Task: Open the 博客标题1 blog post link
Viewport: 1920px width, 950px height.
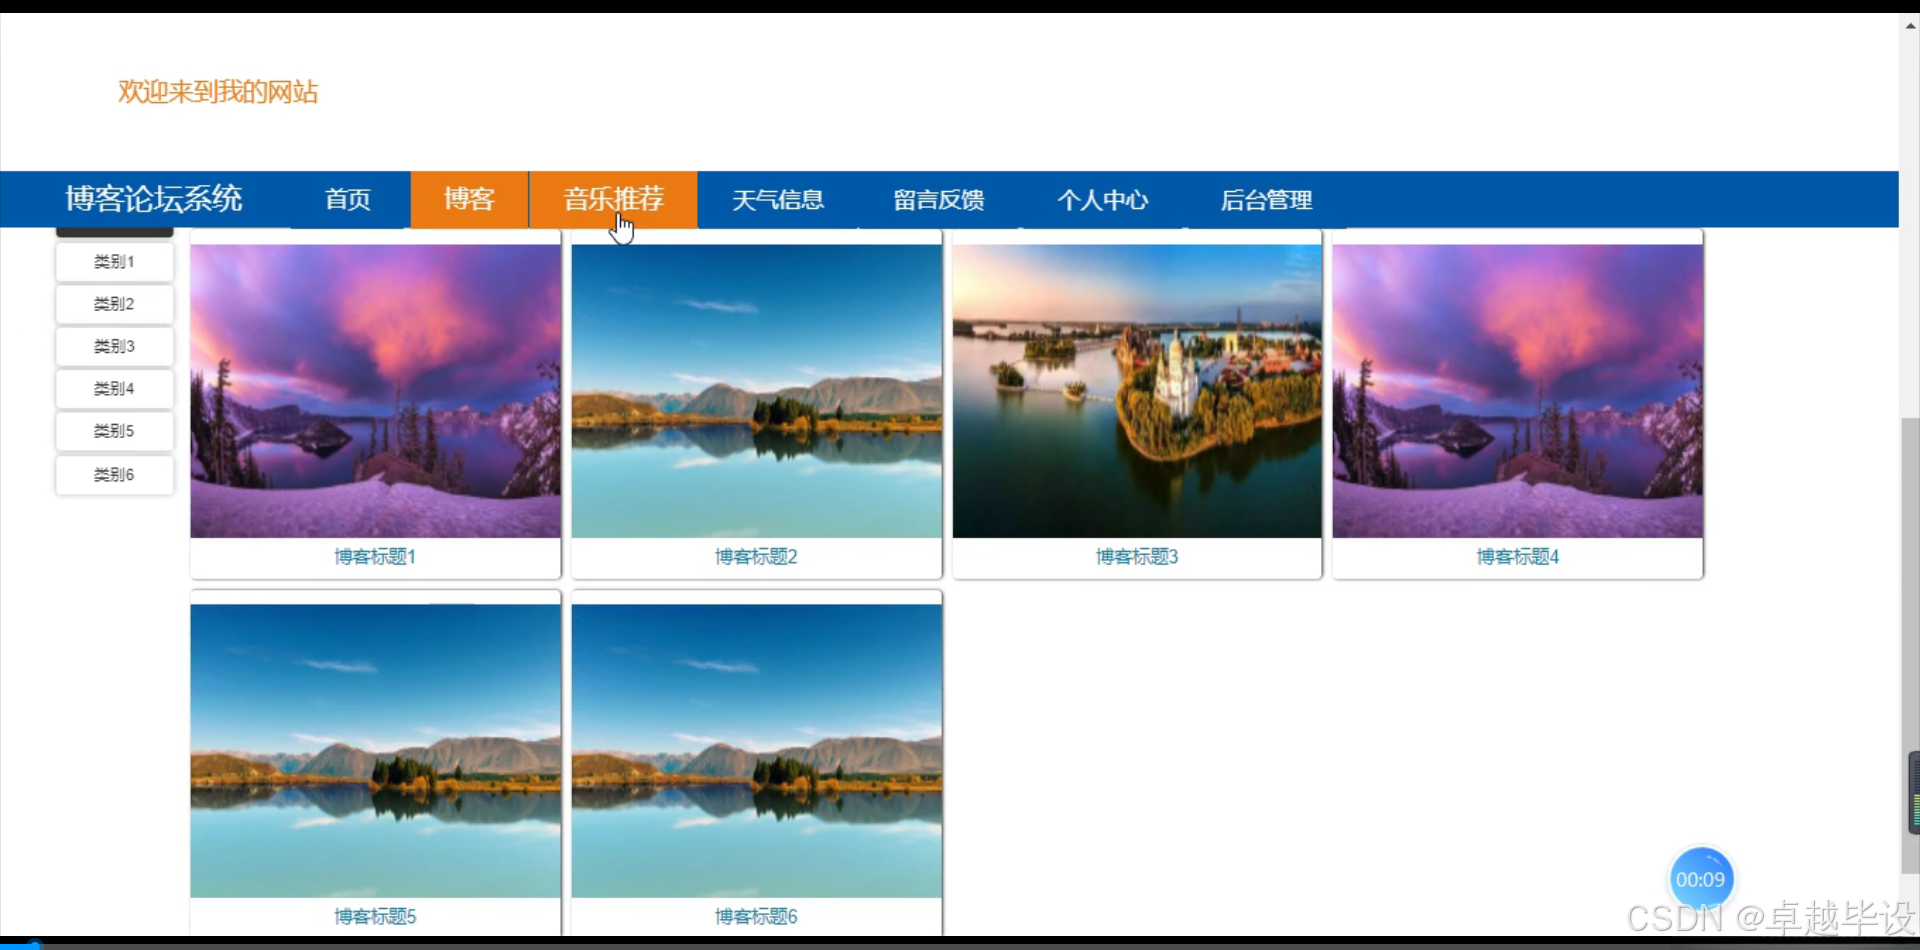Action: pyautogui.click(x=374, y=556)
